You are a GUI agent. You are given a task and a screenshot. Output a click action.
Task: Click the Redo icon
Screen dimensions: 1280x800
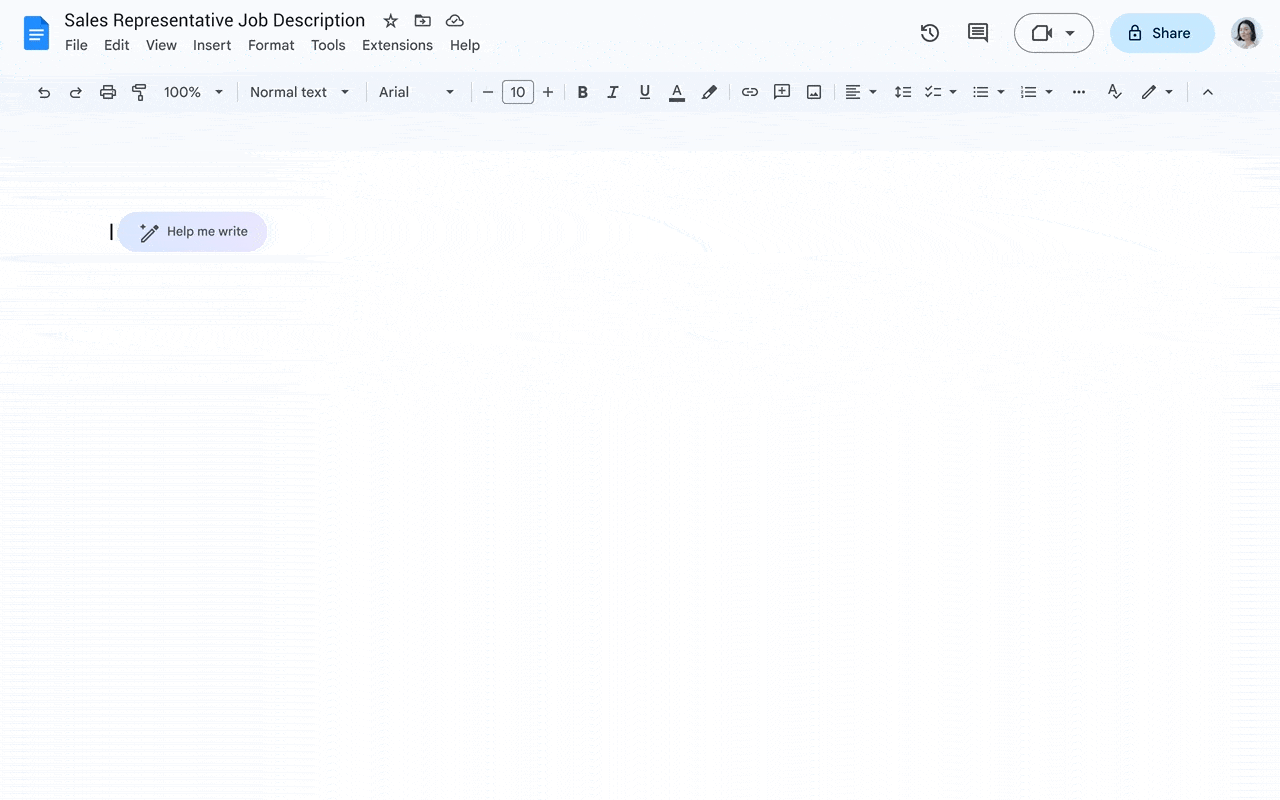[x=76, y=91]
